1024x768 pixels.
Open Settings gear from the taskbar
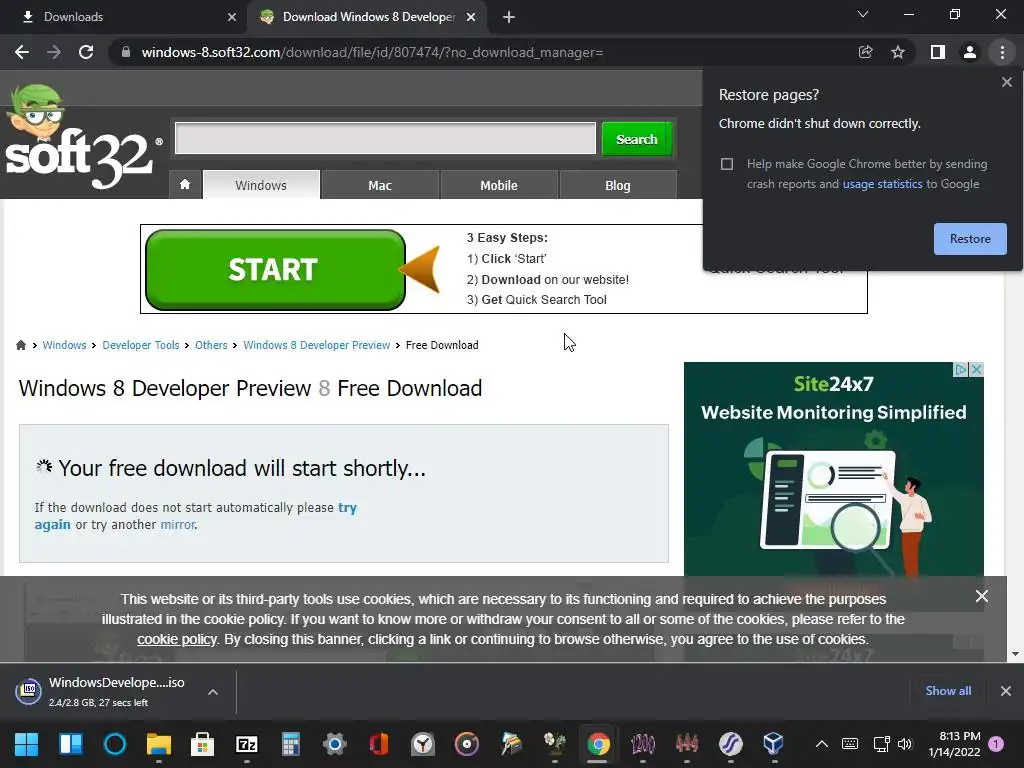click(x=334, y=744)
